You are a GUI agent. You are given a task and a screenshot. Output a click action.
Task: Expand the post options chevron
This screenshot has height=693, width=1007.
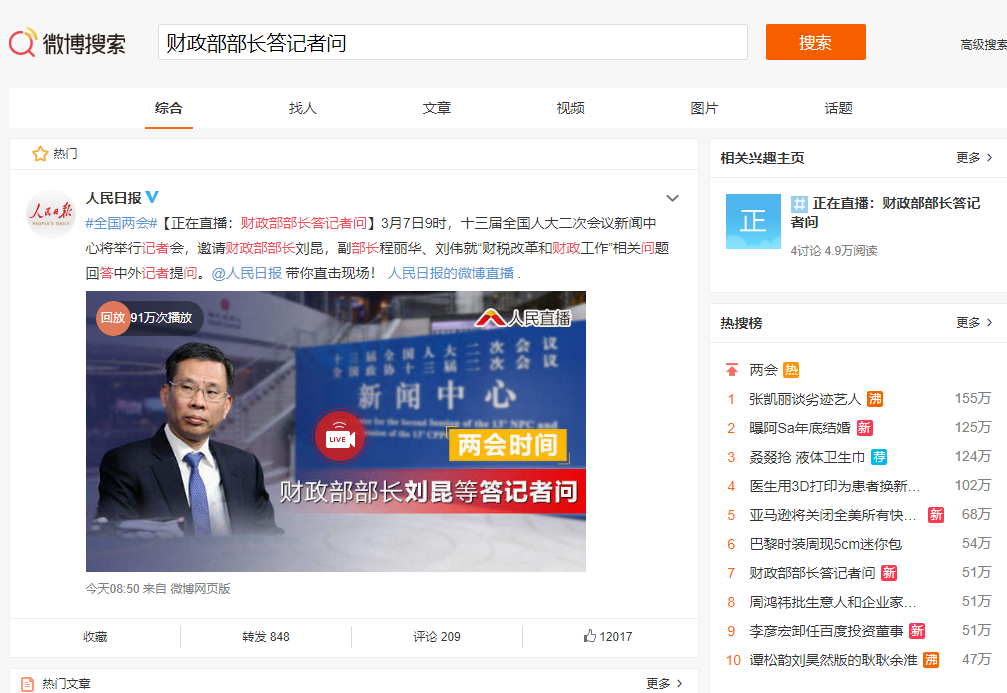[x=673, y=198]
